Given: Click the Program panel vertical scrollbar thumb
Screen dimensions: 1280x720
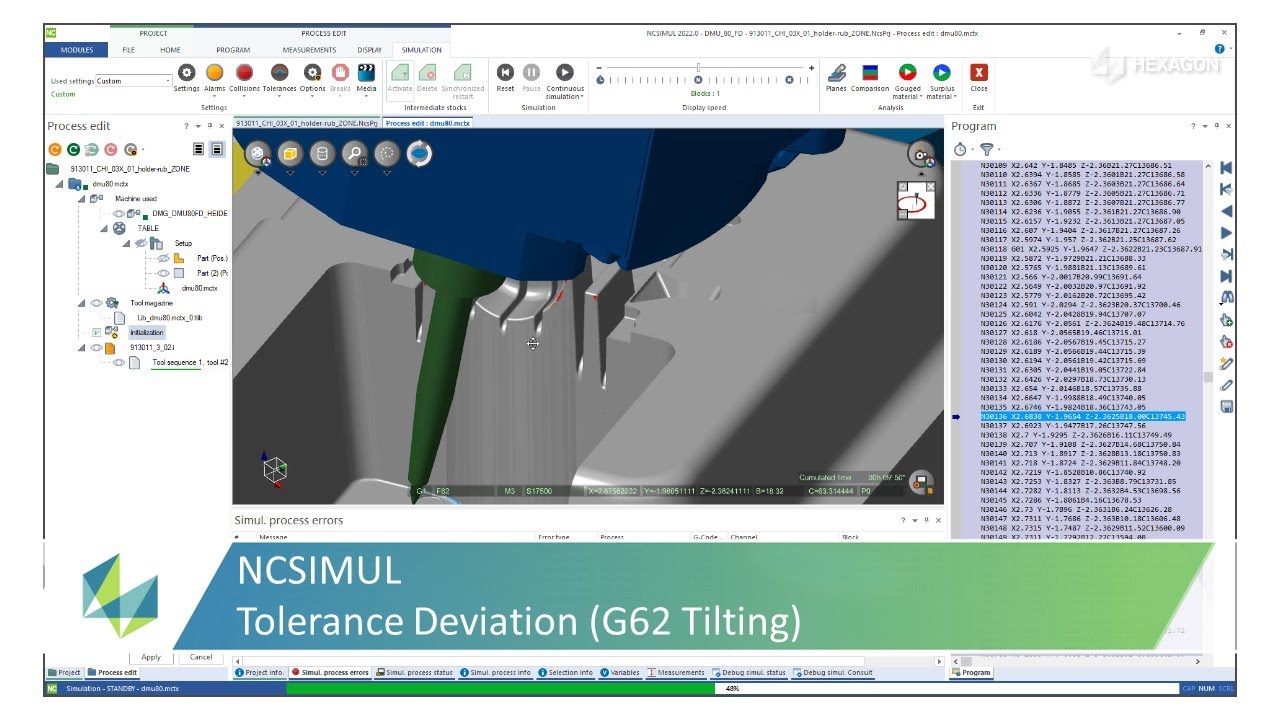Looking at the screenshot, I should 1208,378.
